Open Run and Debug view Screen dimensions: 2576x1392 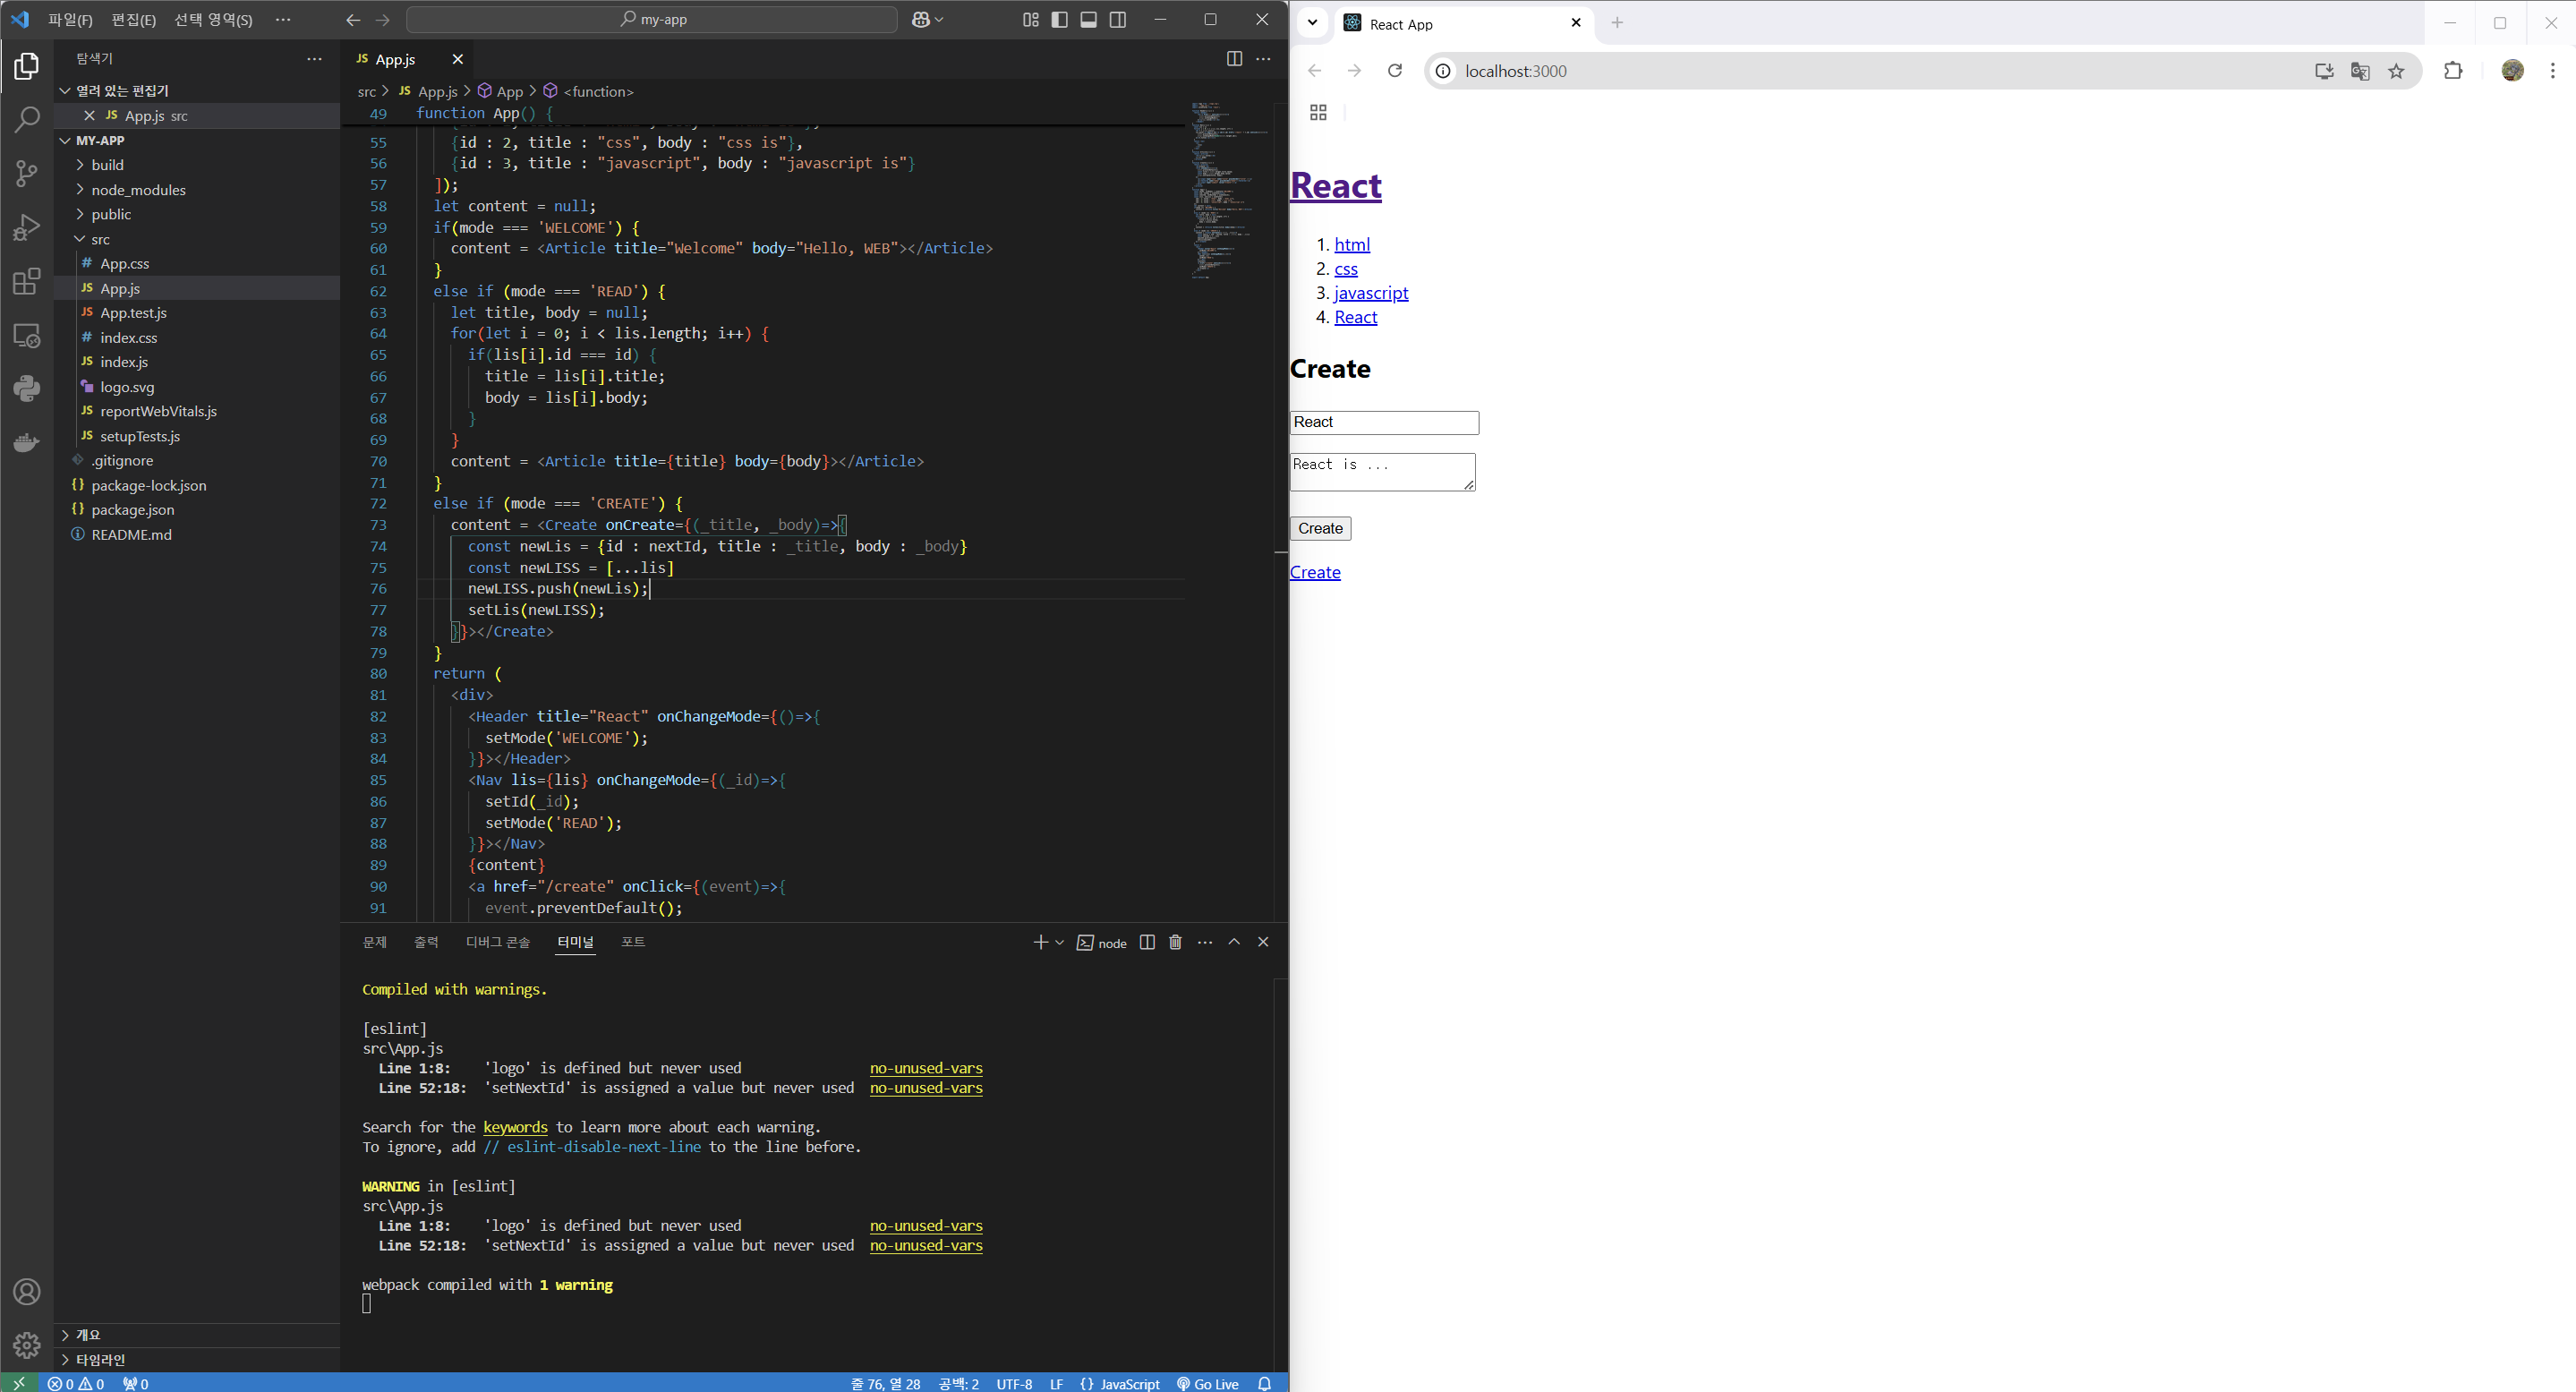point(27,227)
